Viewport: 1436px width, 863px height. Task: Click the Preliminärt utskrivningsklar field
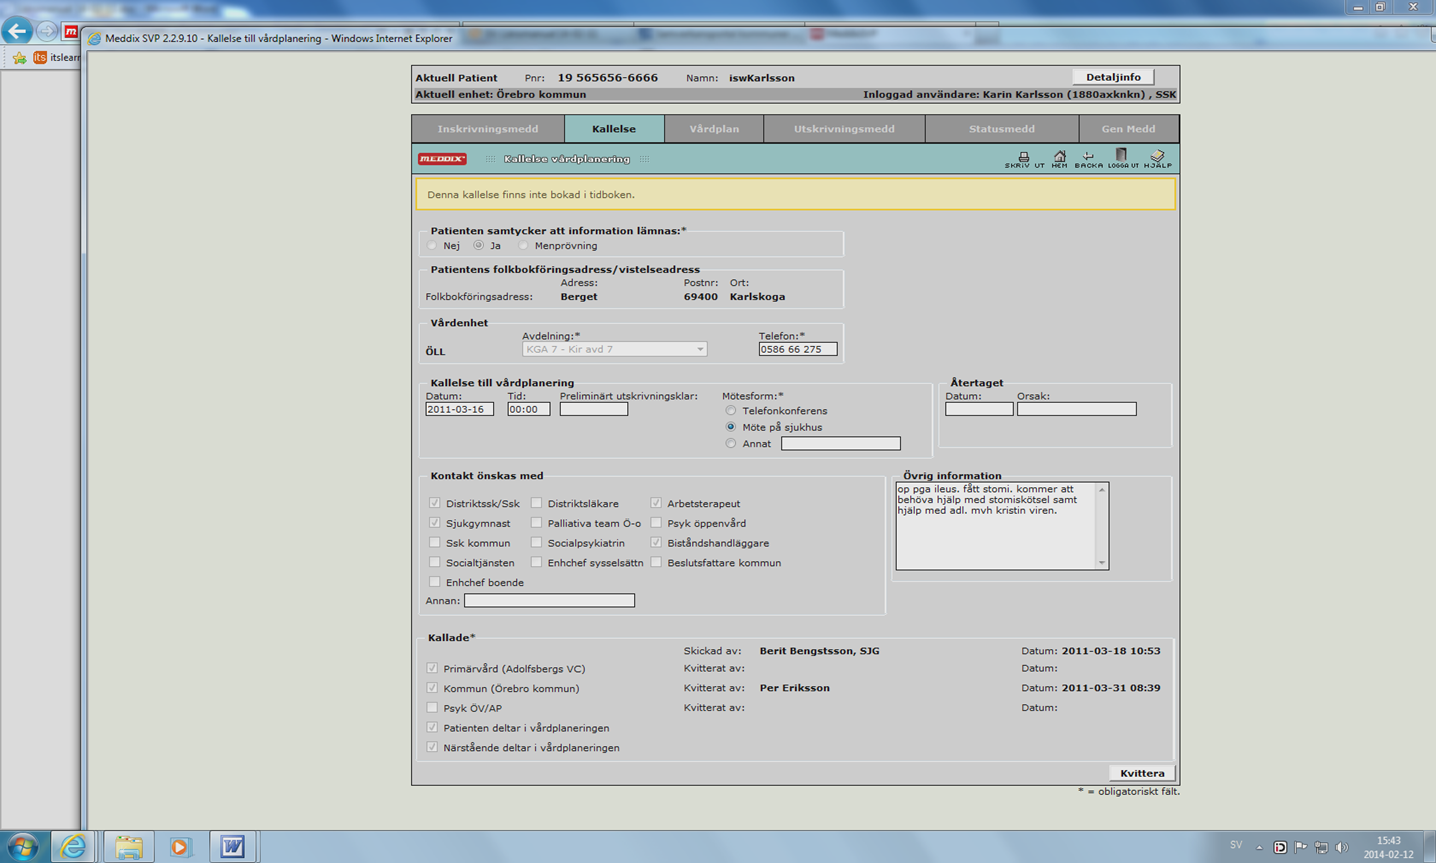pos(594,409)
